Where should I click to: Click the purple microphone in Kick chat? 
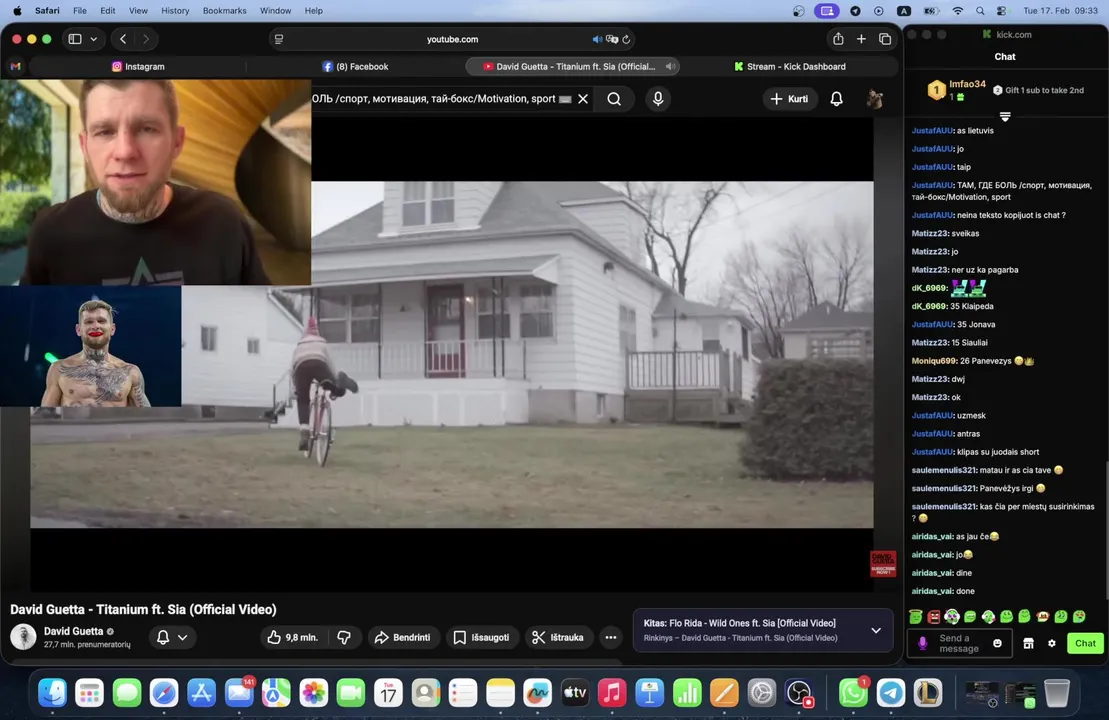[922, 643]
